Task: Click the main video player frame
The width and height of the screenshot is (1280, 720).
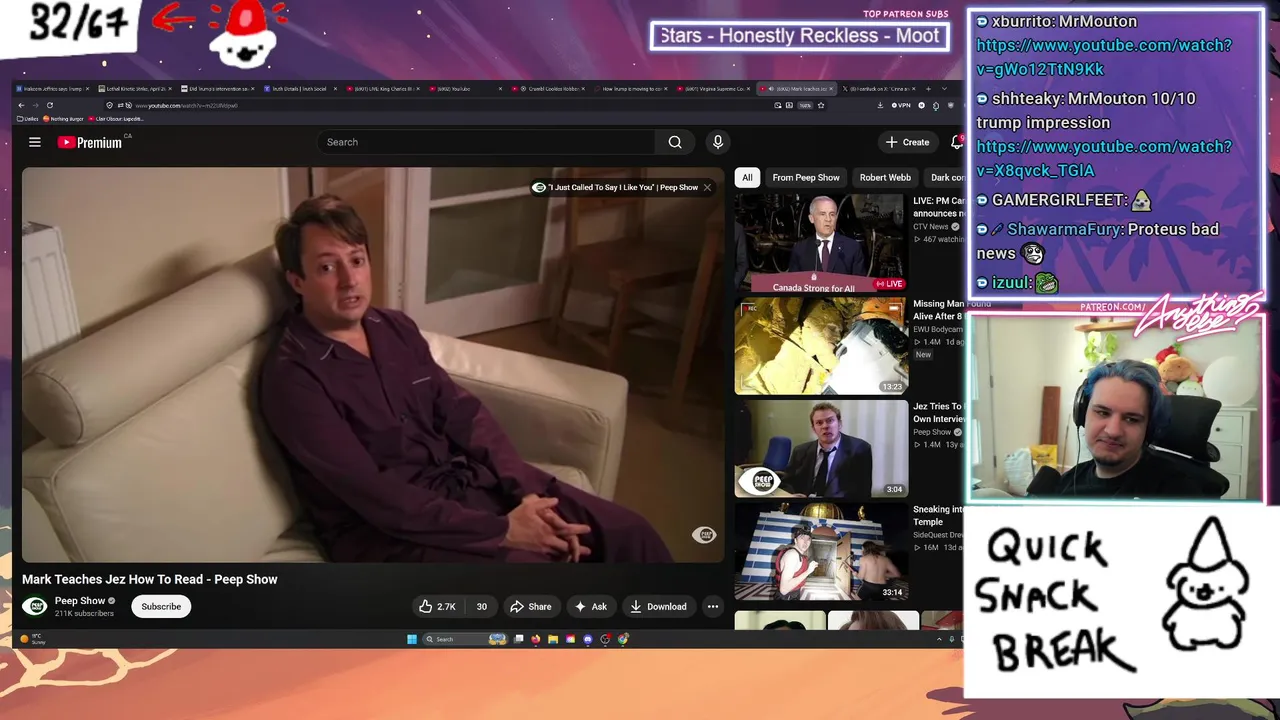Action: click(x=373, y=365)
